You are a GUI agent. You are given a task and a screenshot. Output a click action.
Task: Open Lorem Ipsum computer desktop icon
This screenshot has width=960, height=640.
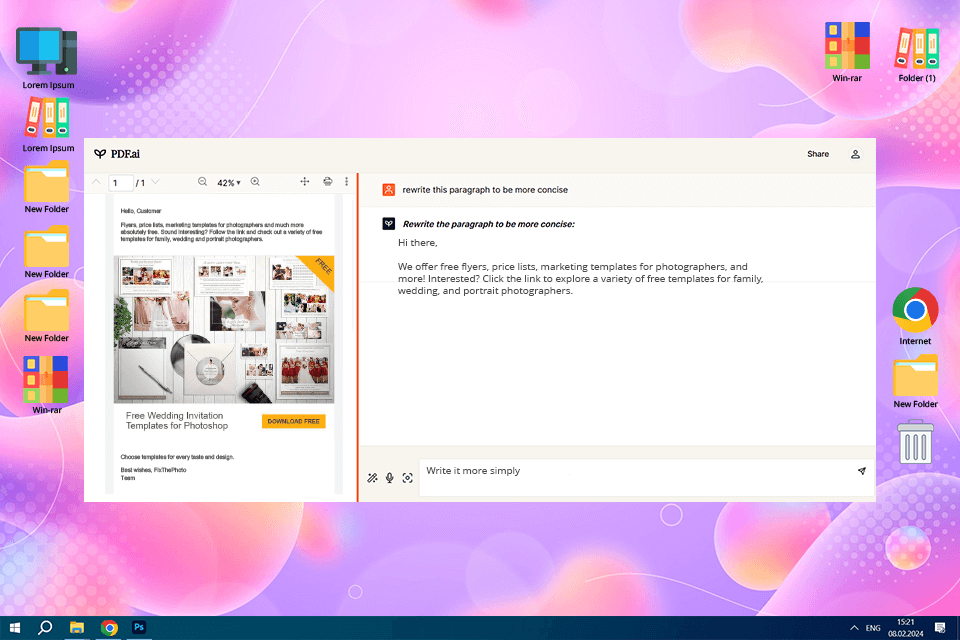pyautogui.click(x=47, y=58)
